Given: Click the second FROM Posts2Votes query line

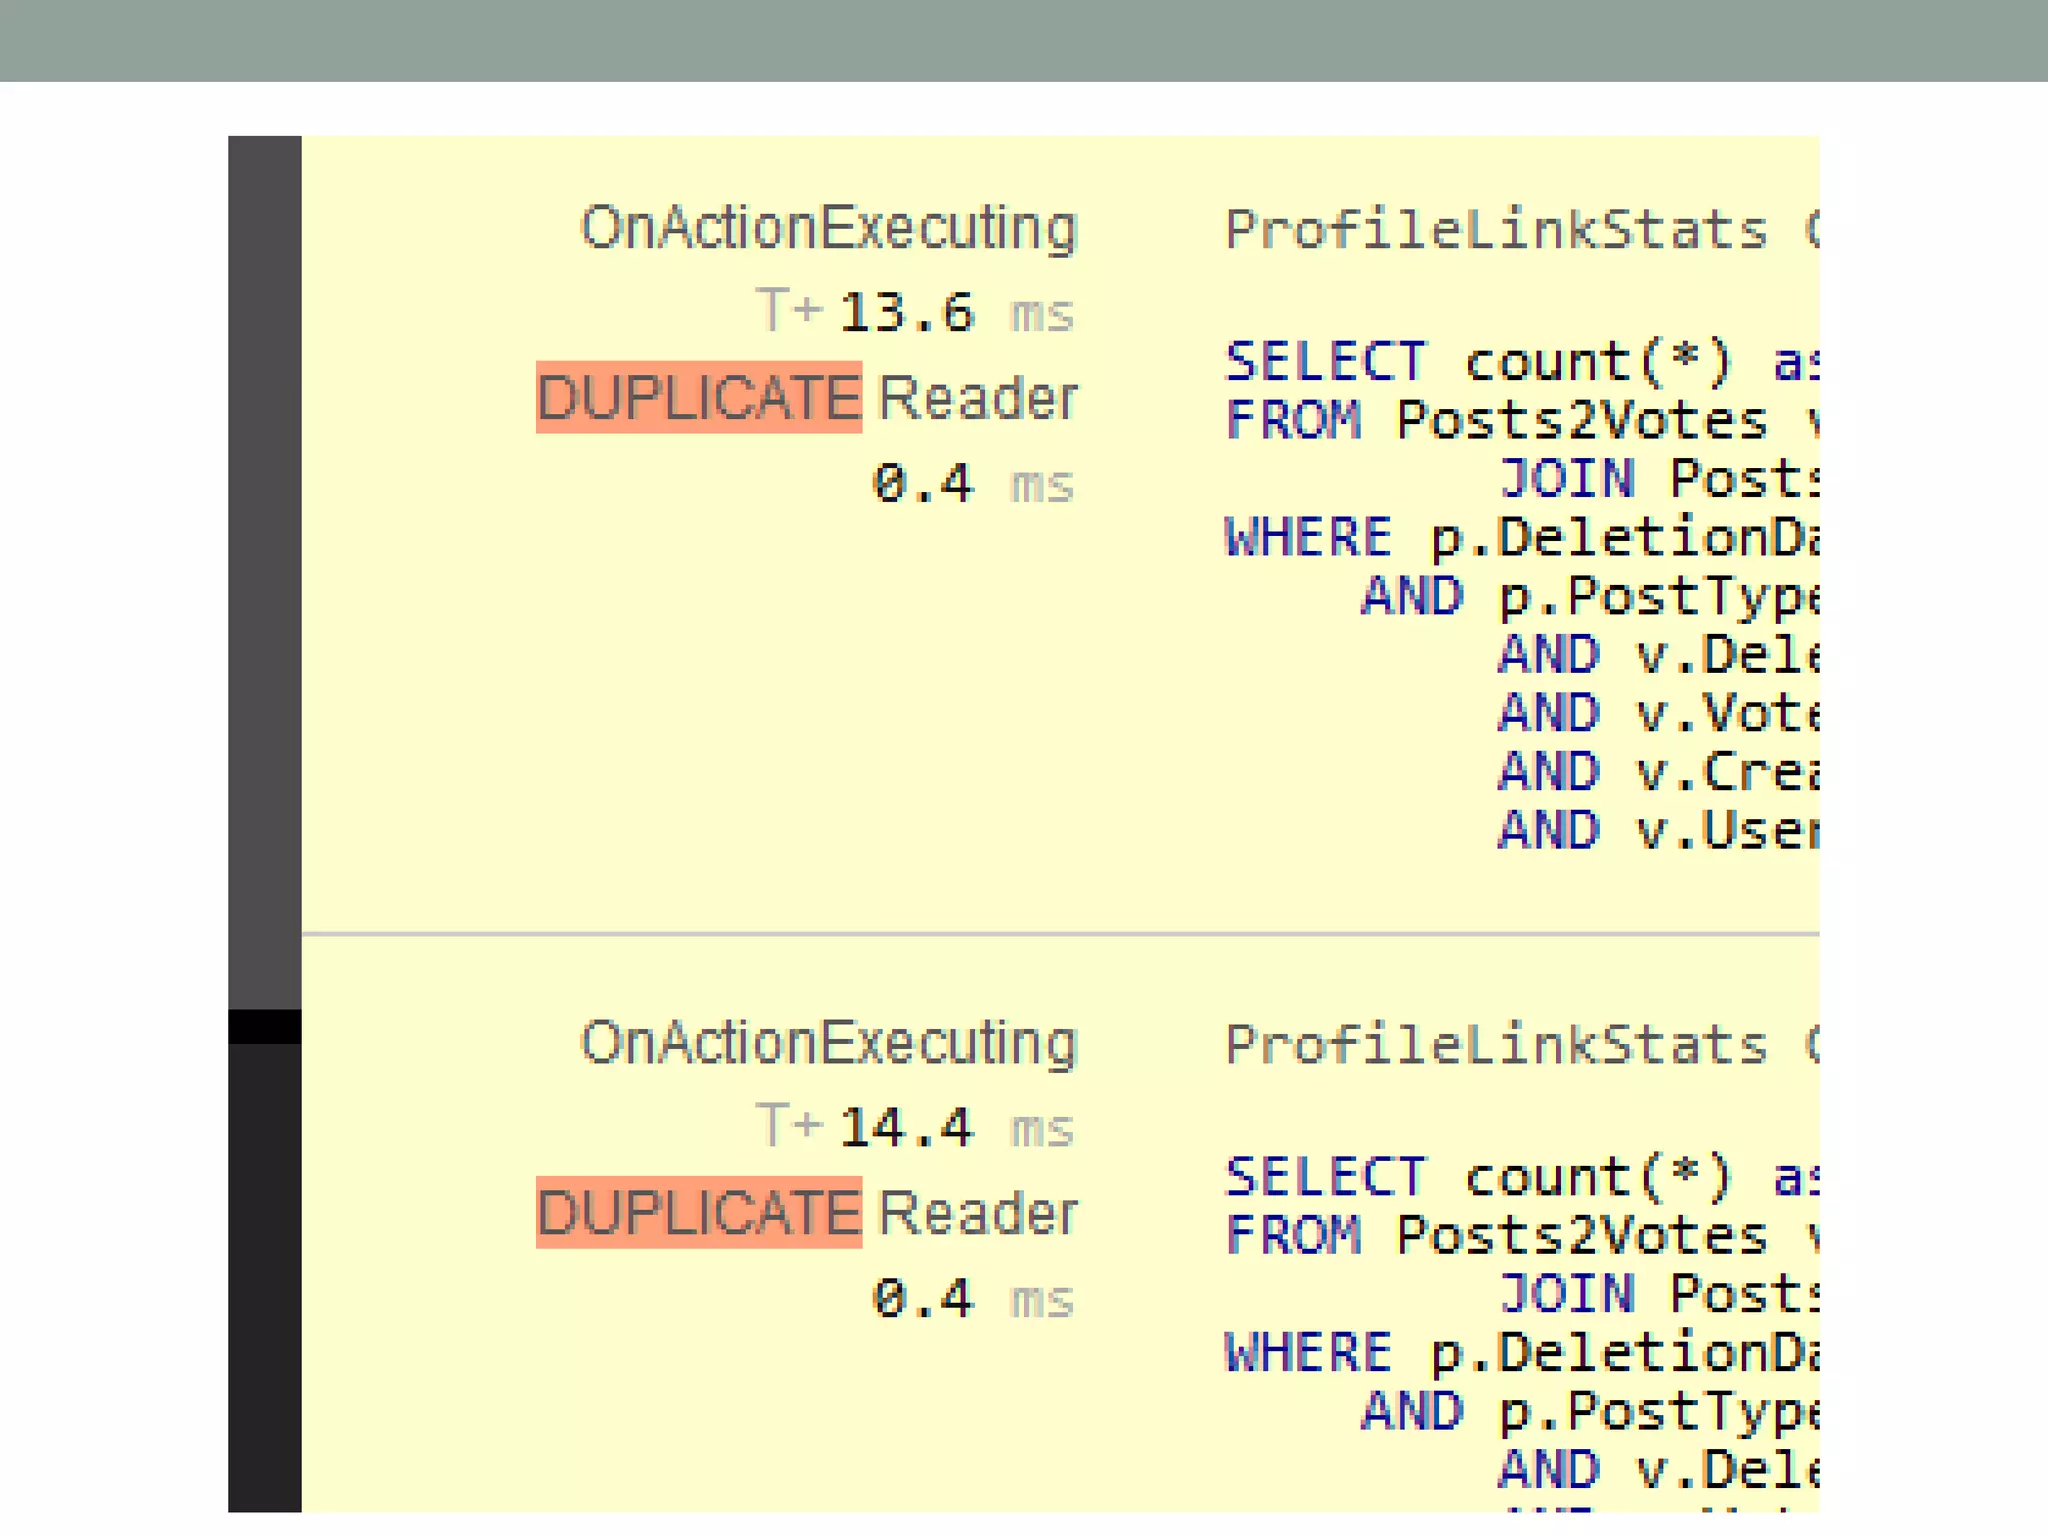Looking at the screenshot, I should pos(1520,1235).
